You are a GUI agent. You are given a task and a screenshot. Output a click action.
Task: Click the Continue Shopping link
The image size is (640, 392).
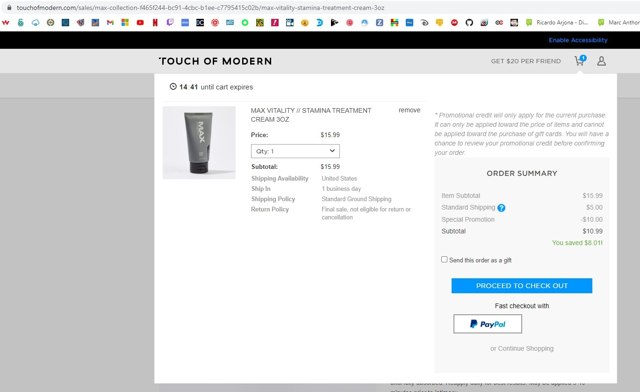tap(526, 348)
